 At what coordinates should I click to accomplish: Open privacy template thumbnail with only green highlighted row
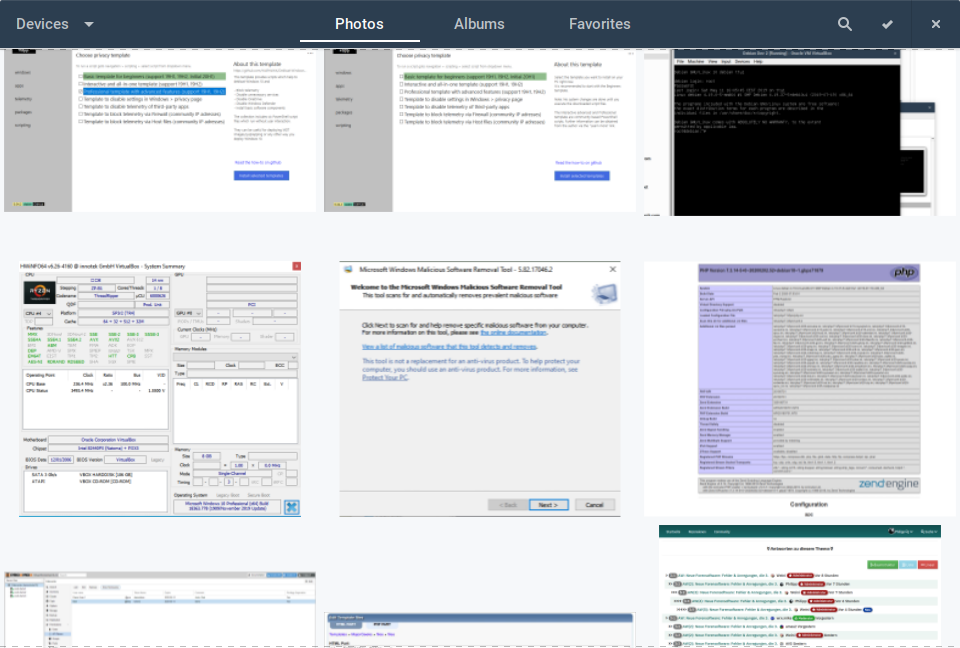(x=480, y=130)
